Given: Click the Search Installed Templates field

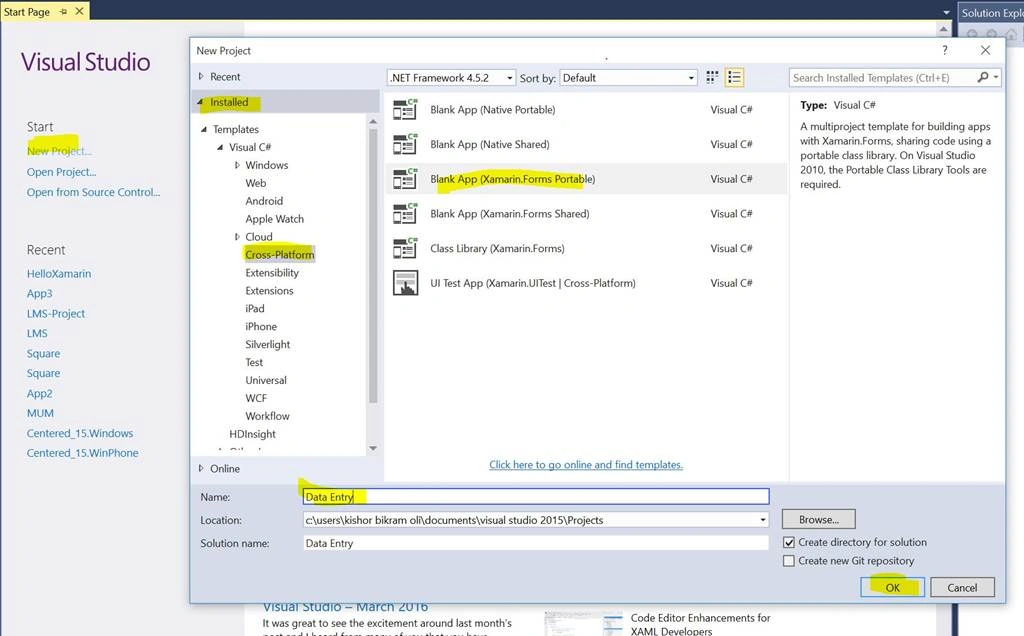Looking at the screenshot, I should coord(882,78).
